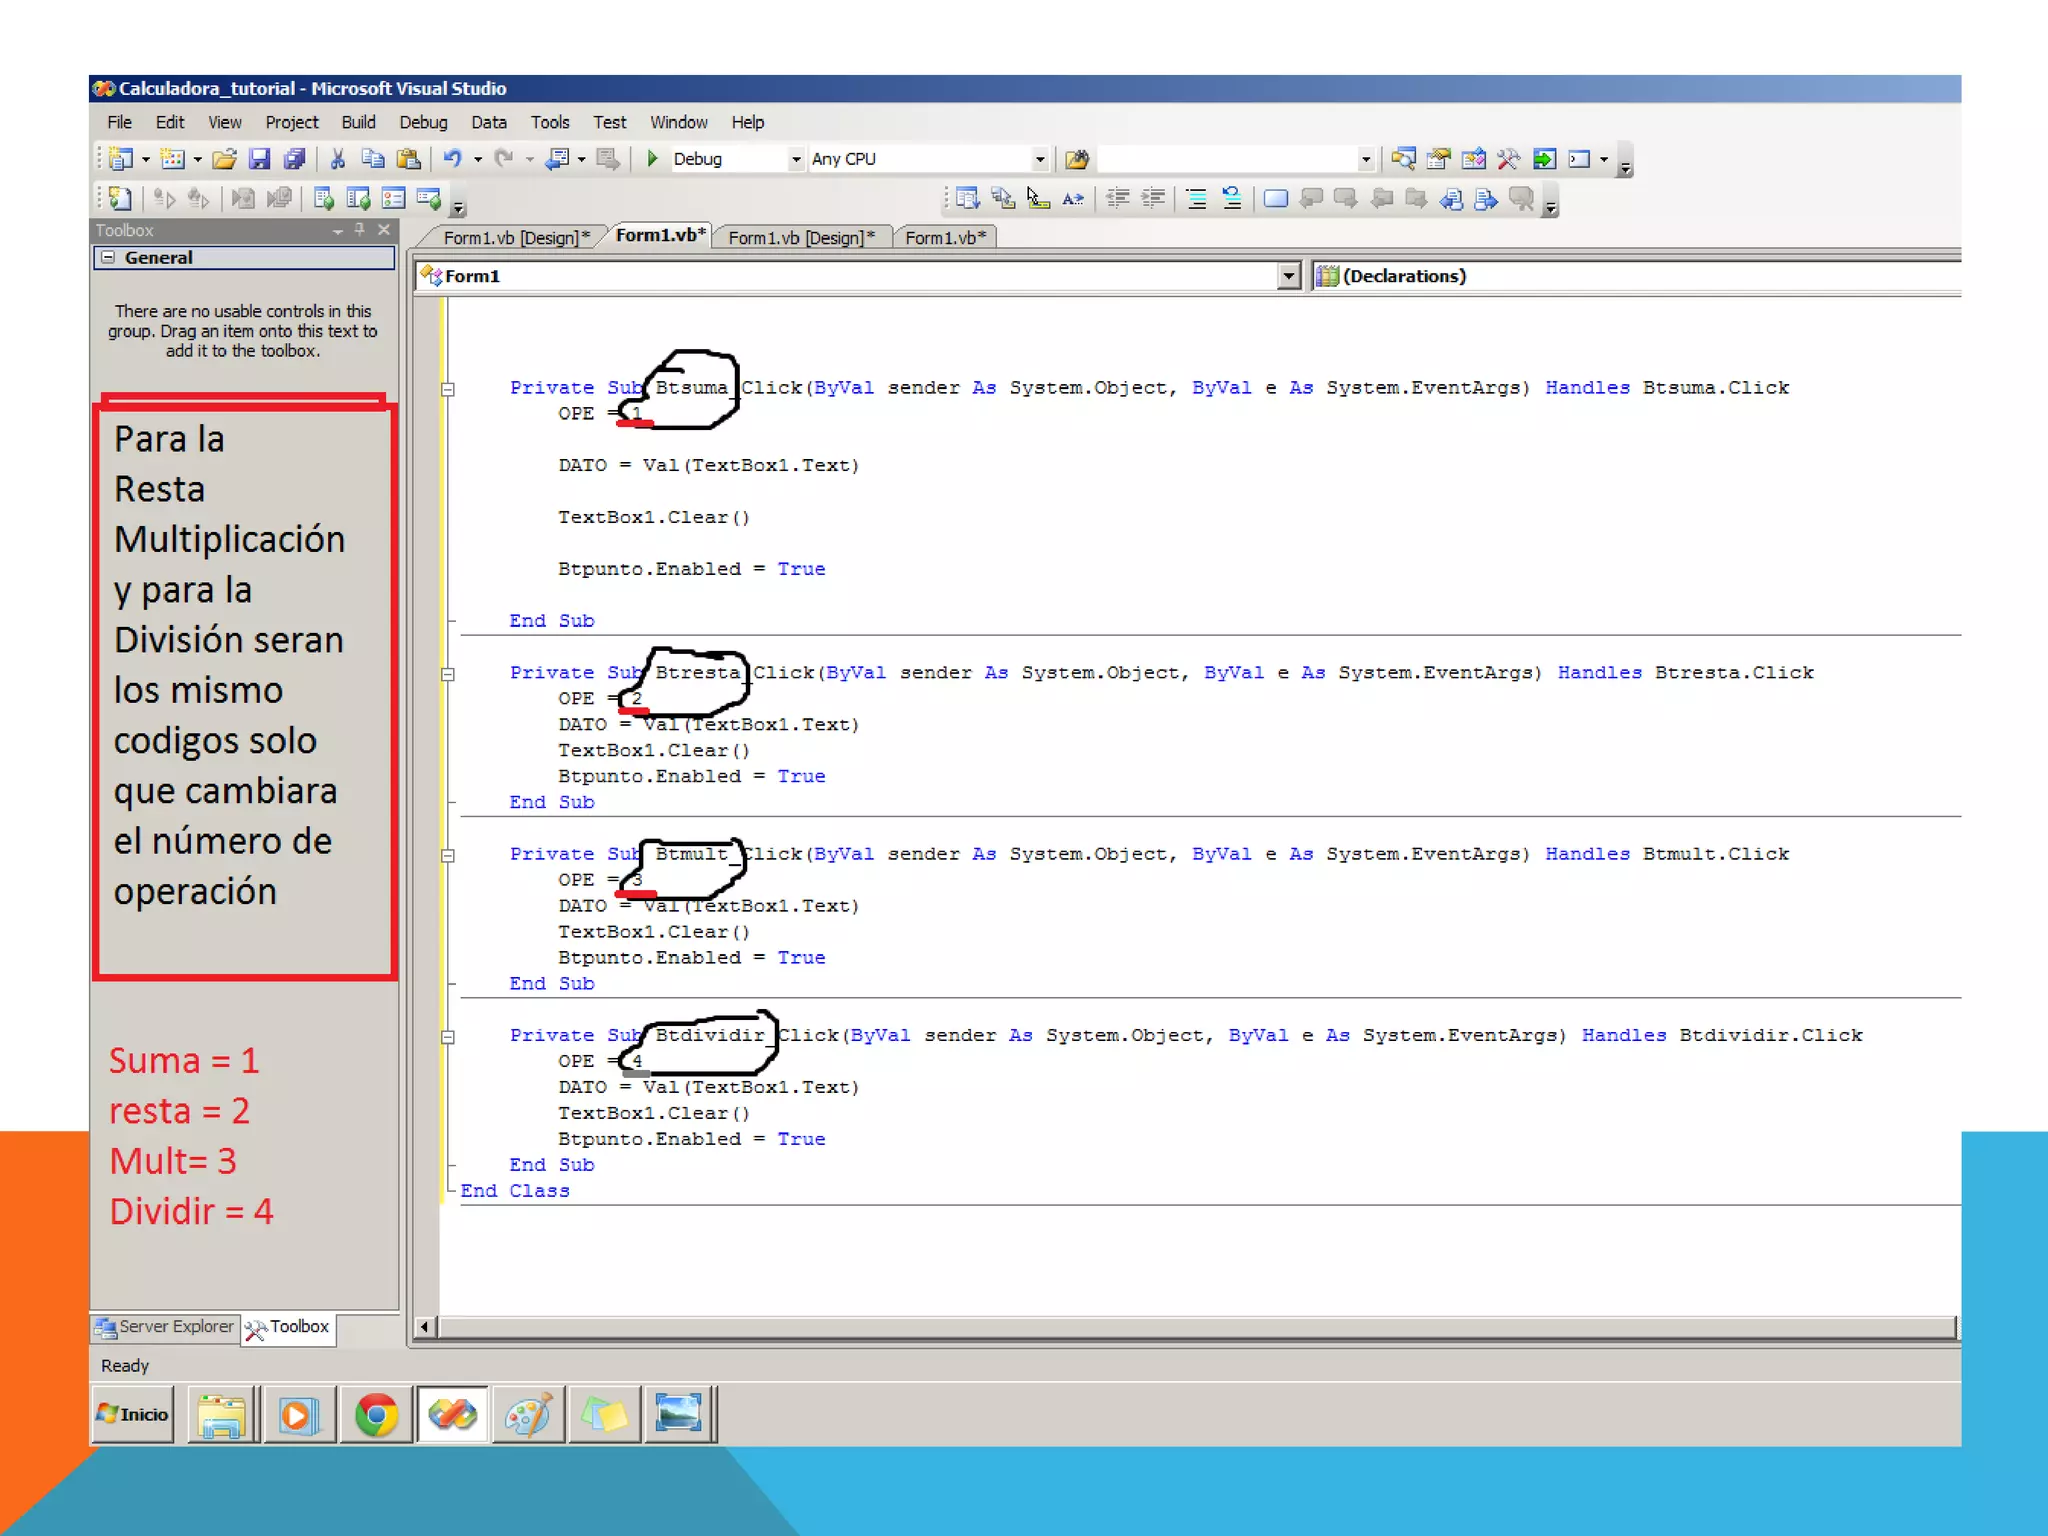
Task: Click the Display Quick Info icon
Action: click(x=1038, y=198)
